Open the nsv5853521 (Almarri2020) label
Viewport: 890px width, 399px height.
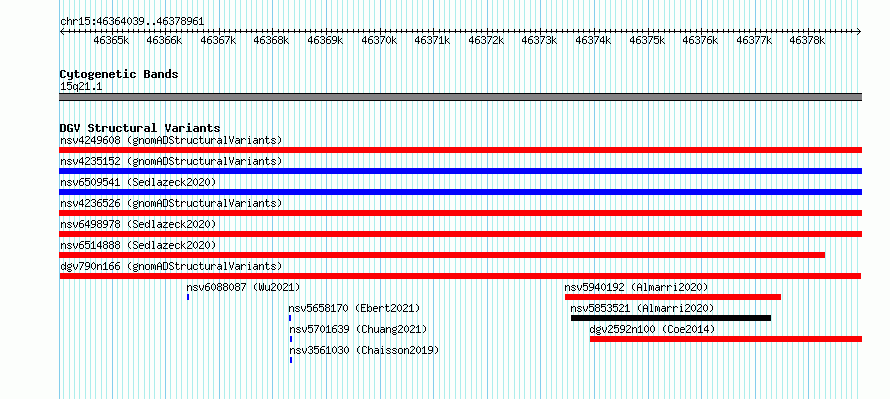pos(643,308)
